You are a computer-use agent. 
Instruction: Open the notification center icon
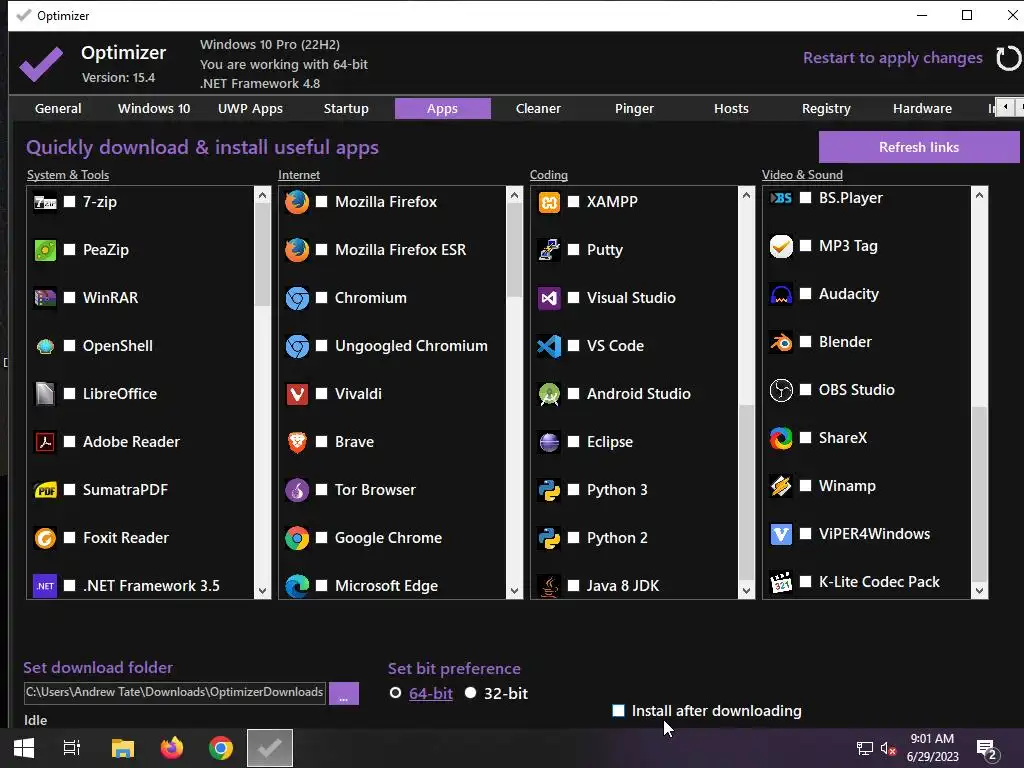tap(986, 748)
